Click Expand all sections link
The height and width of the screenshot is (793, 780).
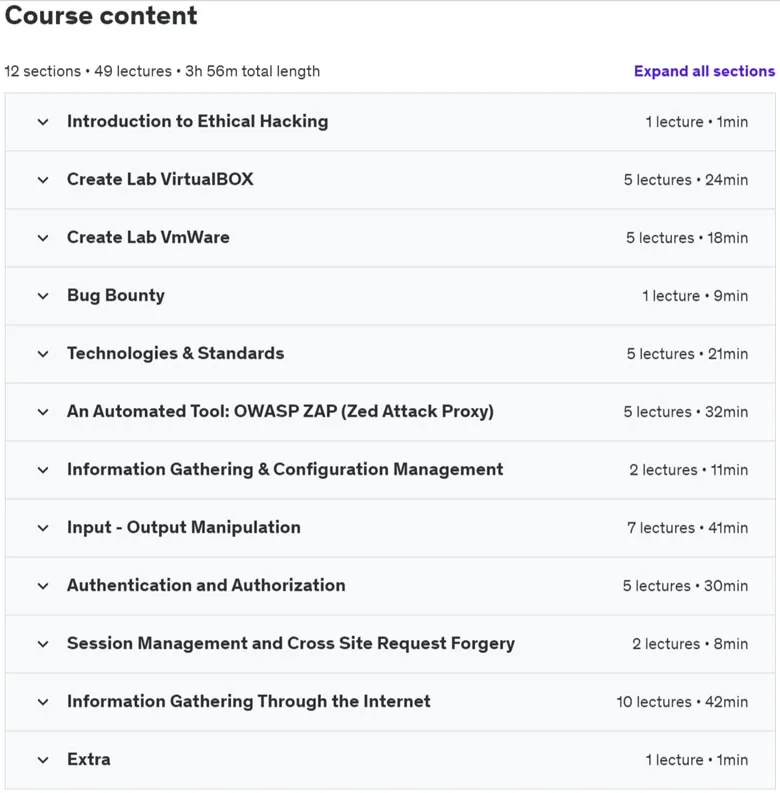[704, 71]
